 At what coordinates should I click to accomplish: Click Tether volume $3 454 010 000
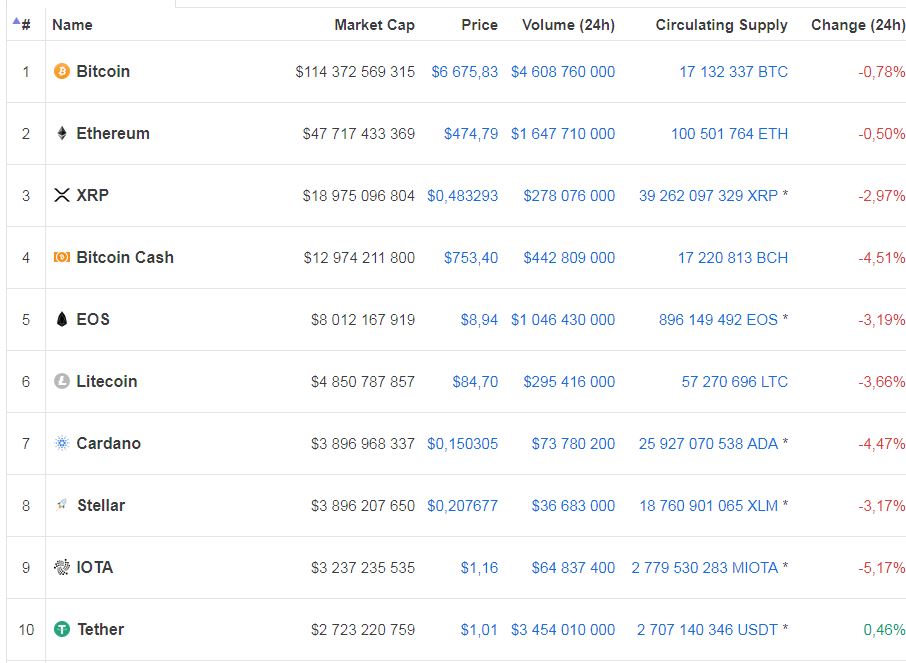pyautogui.click(x=563, y=629)
